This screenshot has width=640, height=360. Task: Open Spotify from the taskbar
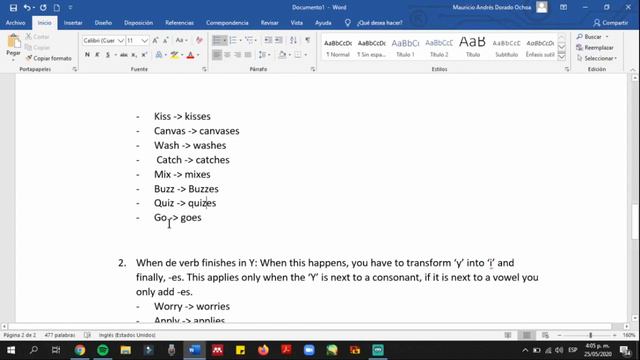click(103, 350)
